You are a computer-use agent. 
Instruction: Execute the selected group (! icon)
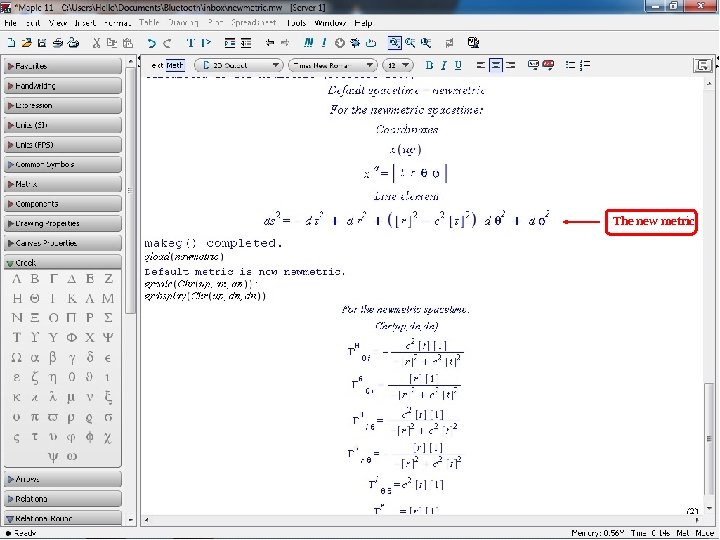324,43
